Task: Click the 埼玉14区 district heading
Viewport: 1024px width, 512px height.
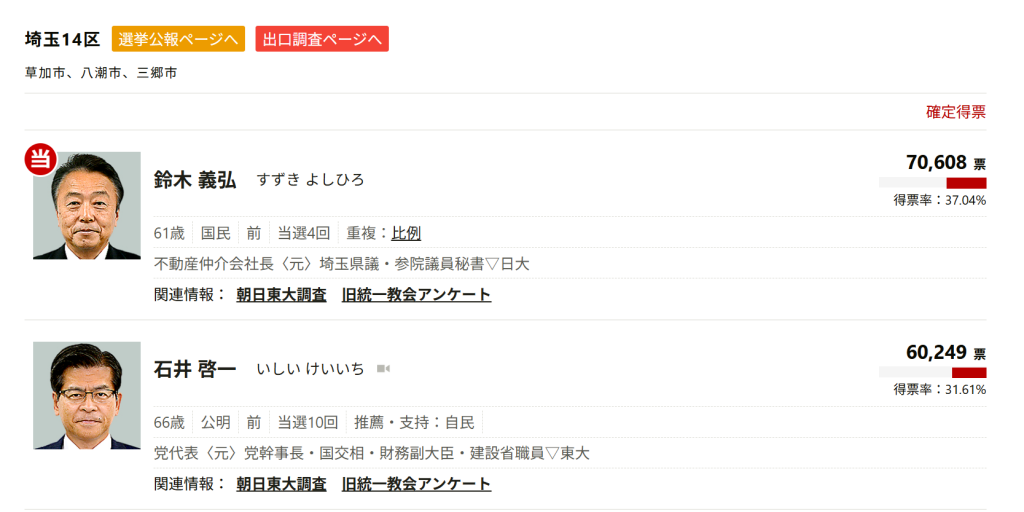Action: [62, 39]
